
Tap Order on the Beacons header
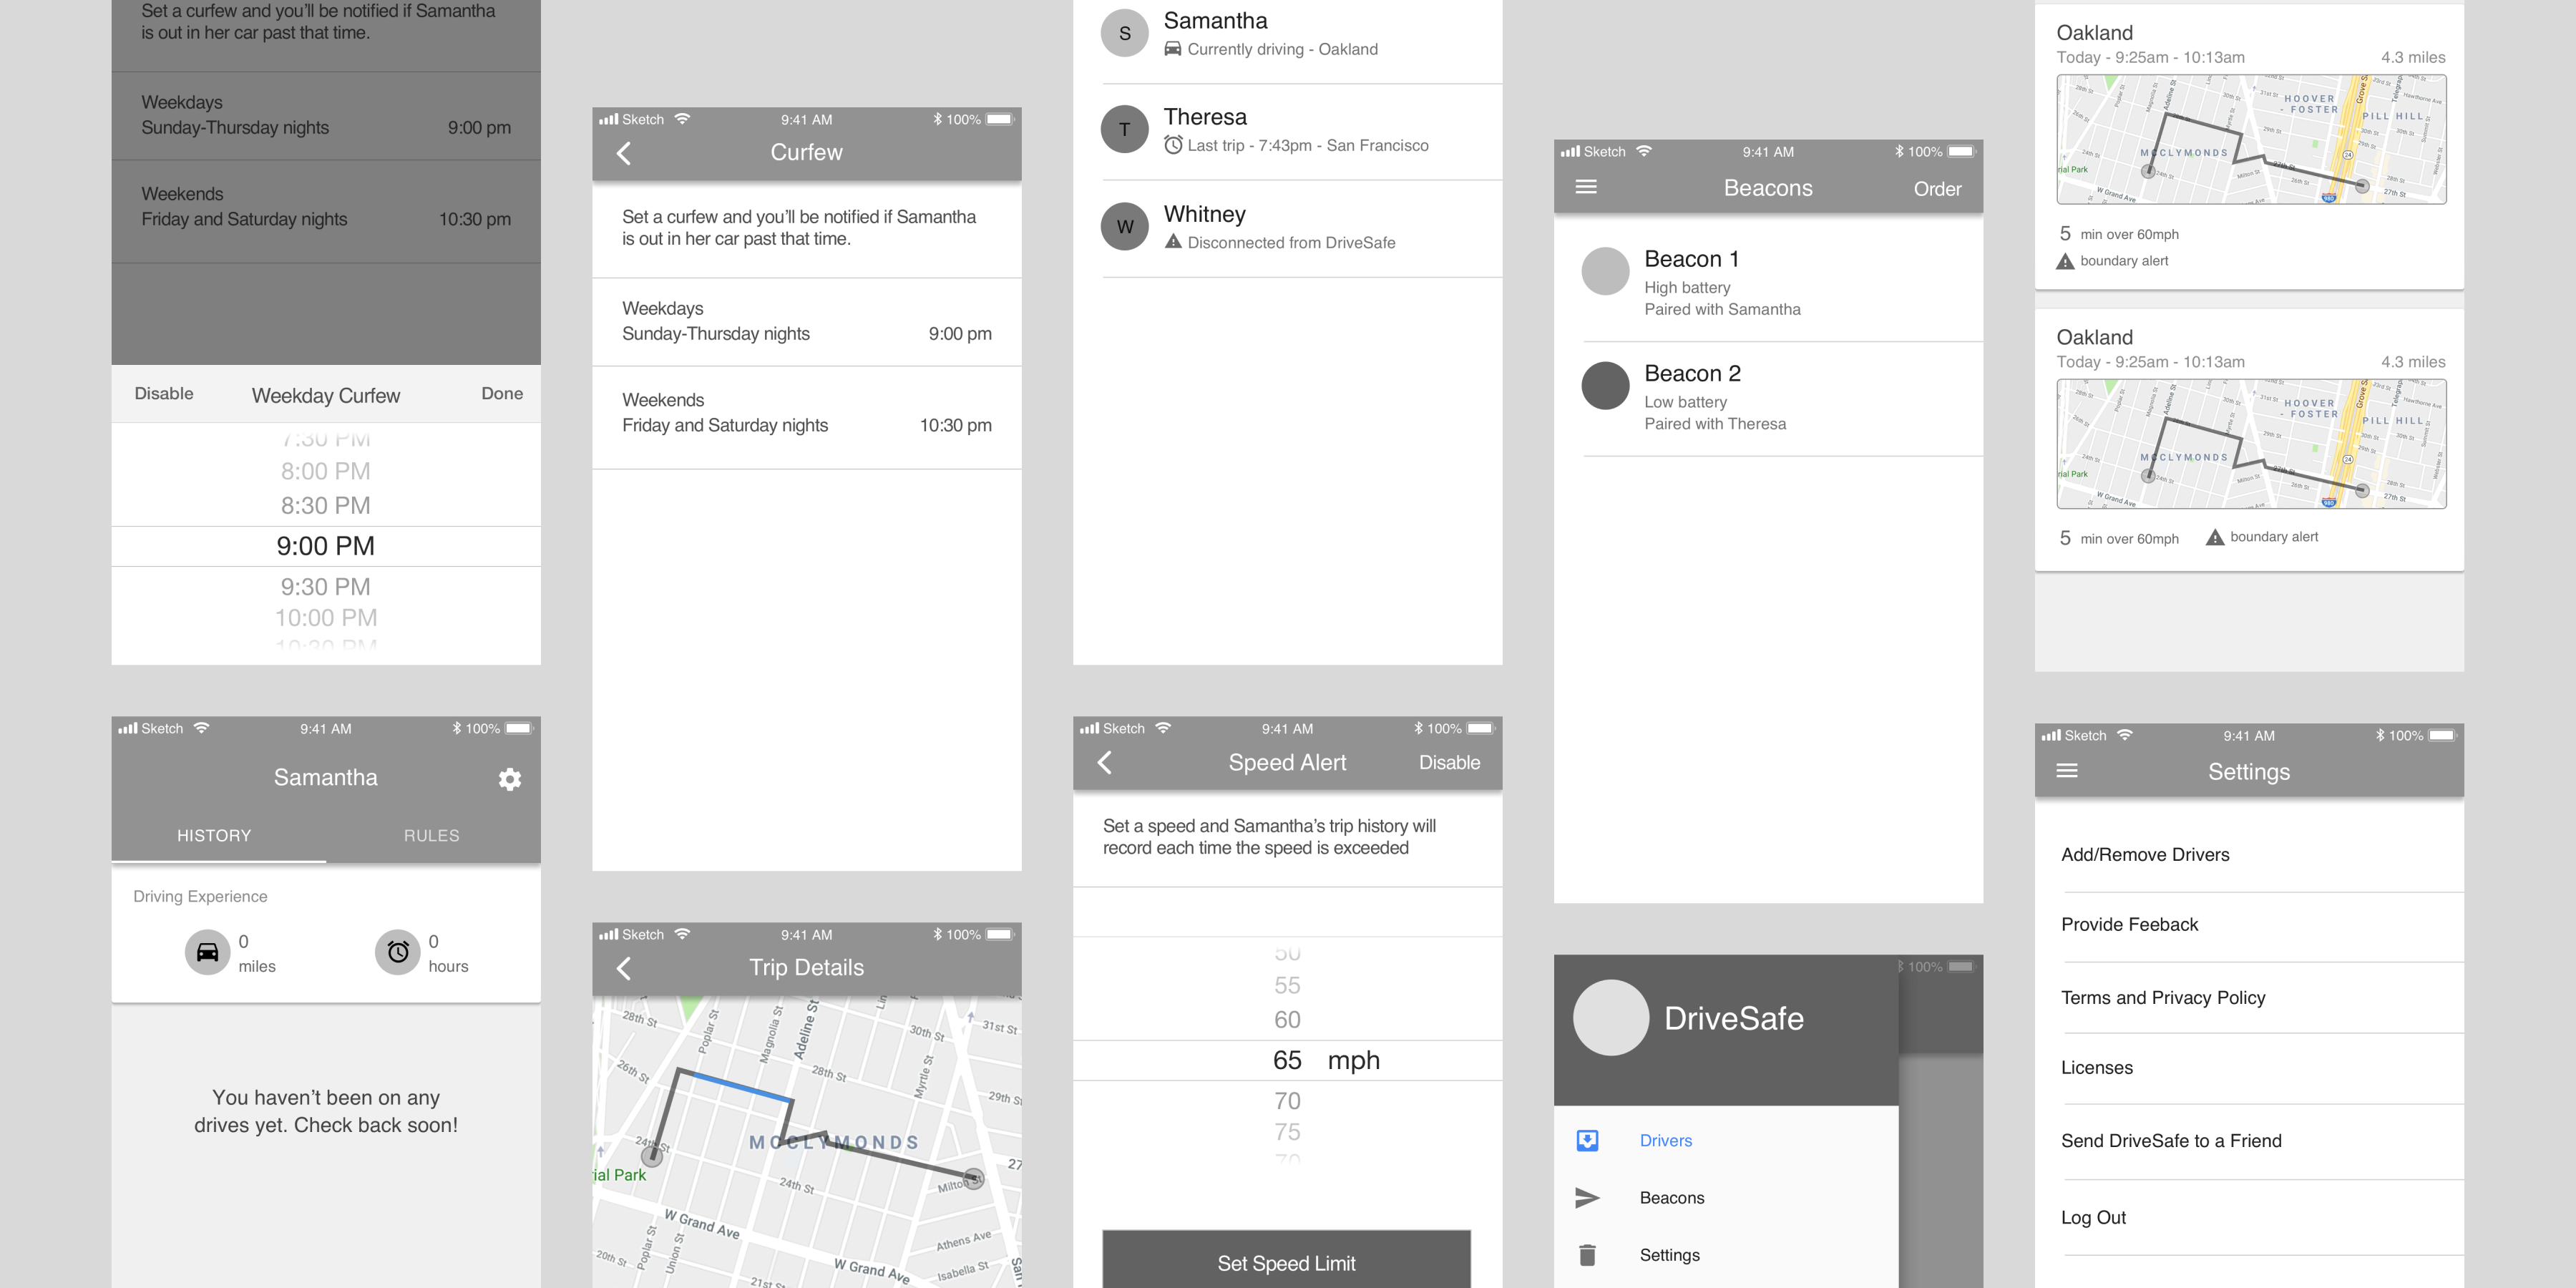(1937, 189)
